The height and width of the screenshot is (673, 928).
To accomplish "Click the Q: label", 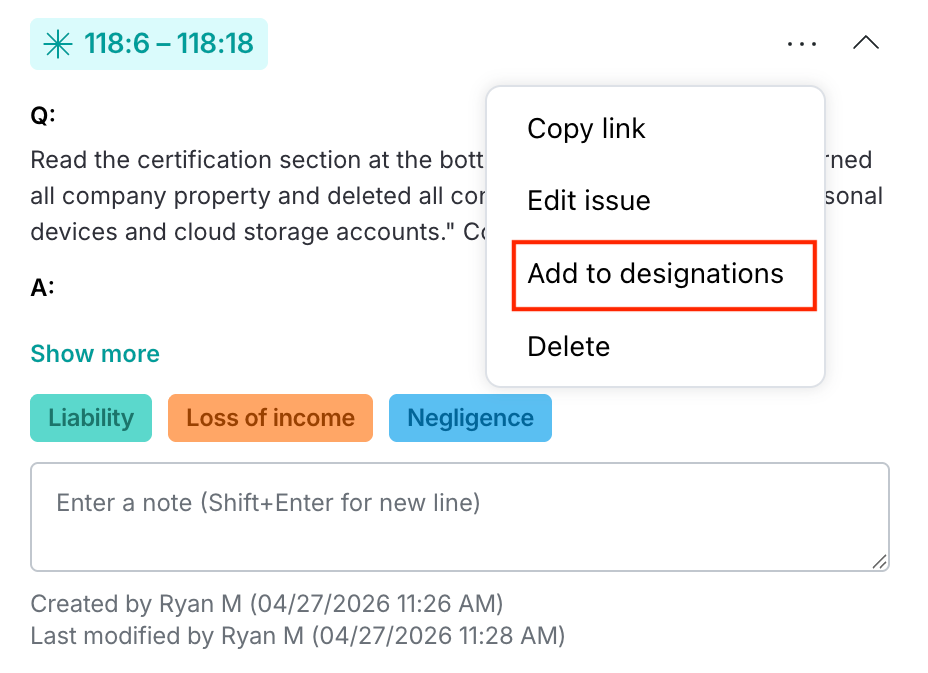I will click(43, 114).
